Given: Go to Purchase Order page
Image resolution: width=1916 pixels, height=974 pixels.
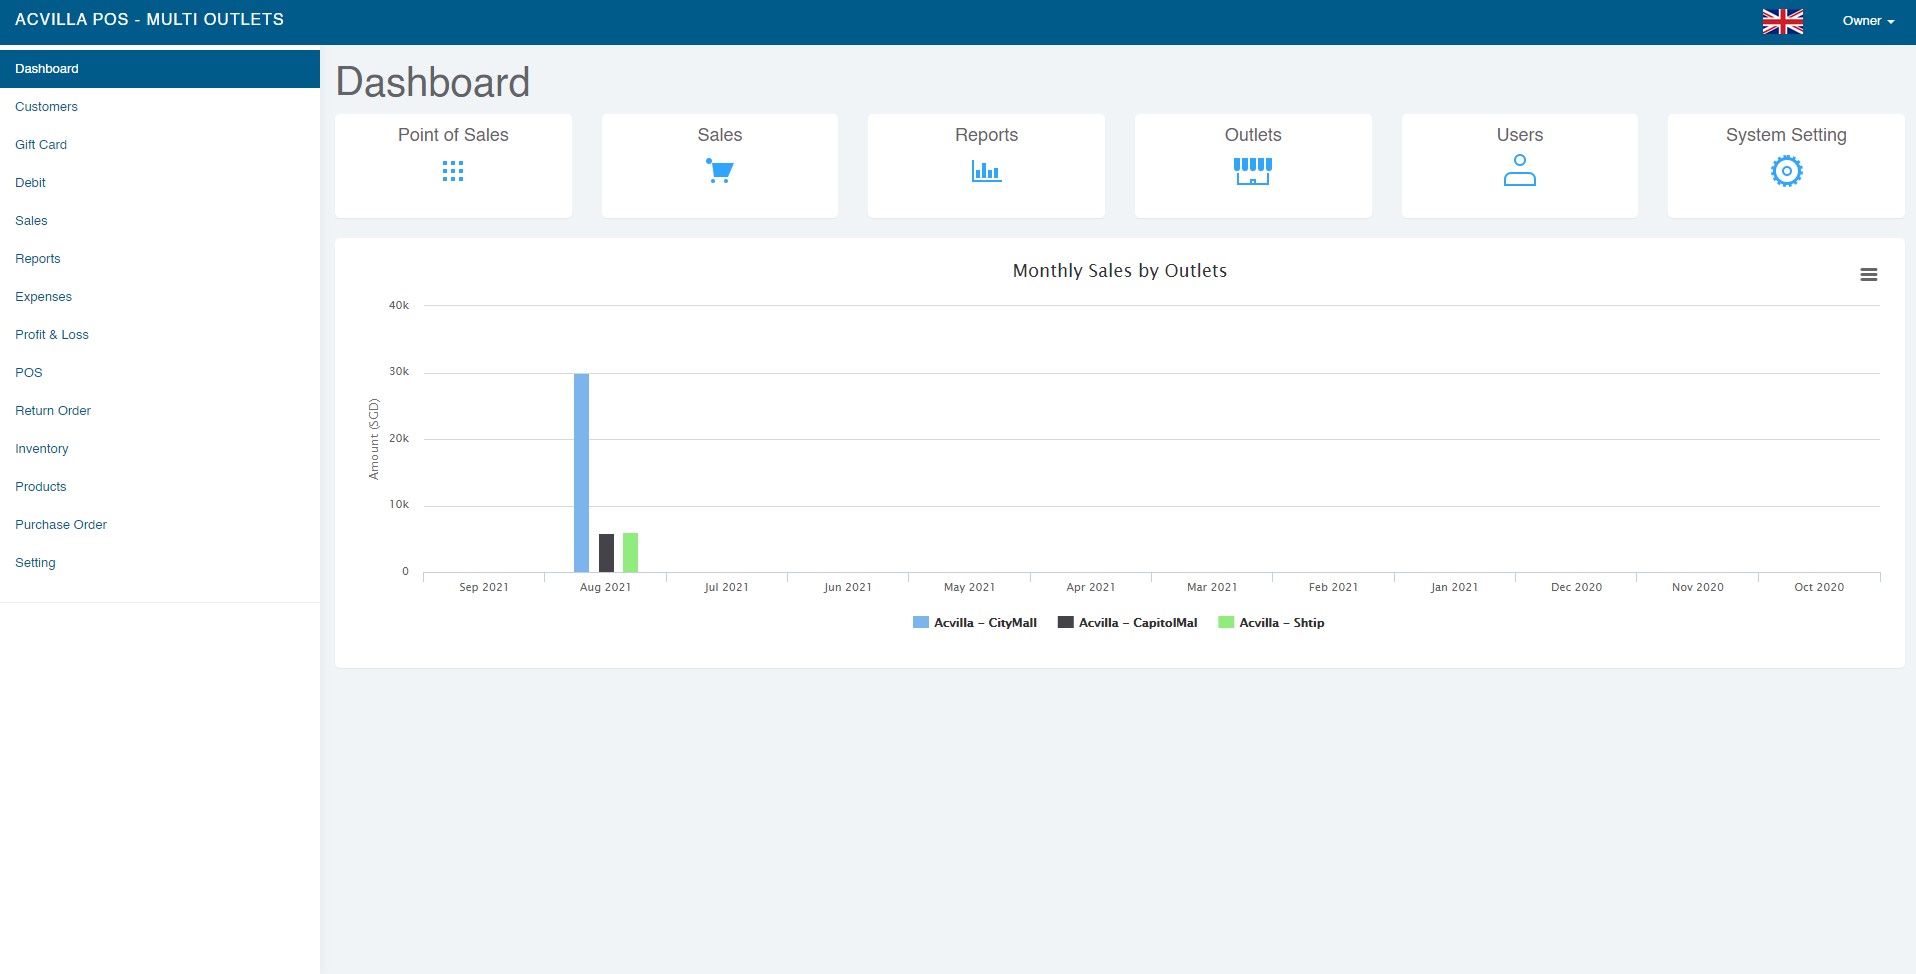Looking at the screenshot, I should [x=61, y=525].
